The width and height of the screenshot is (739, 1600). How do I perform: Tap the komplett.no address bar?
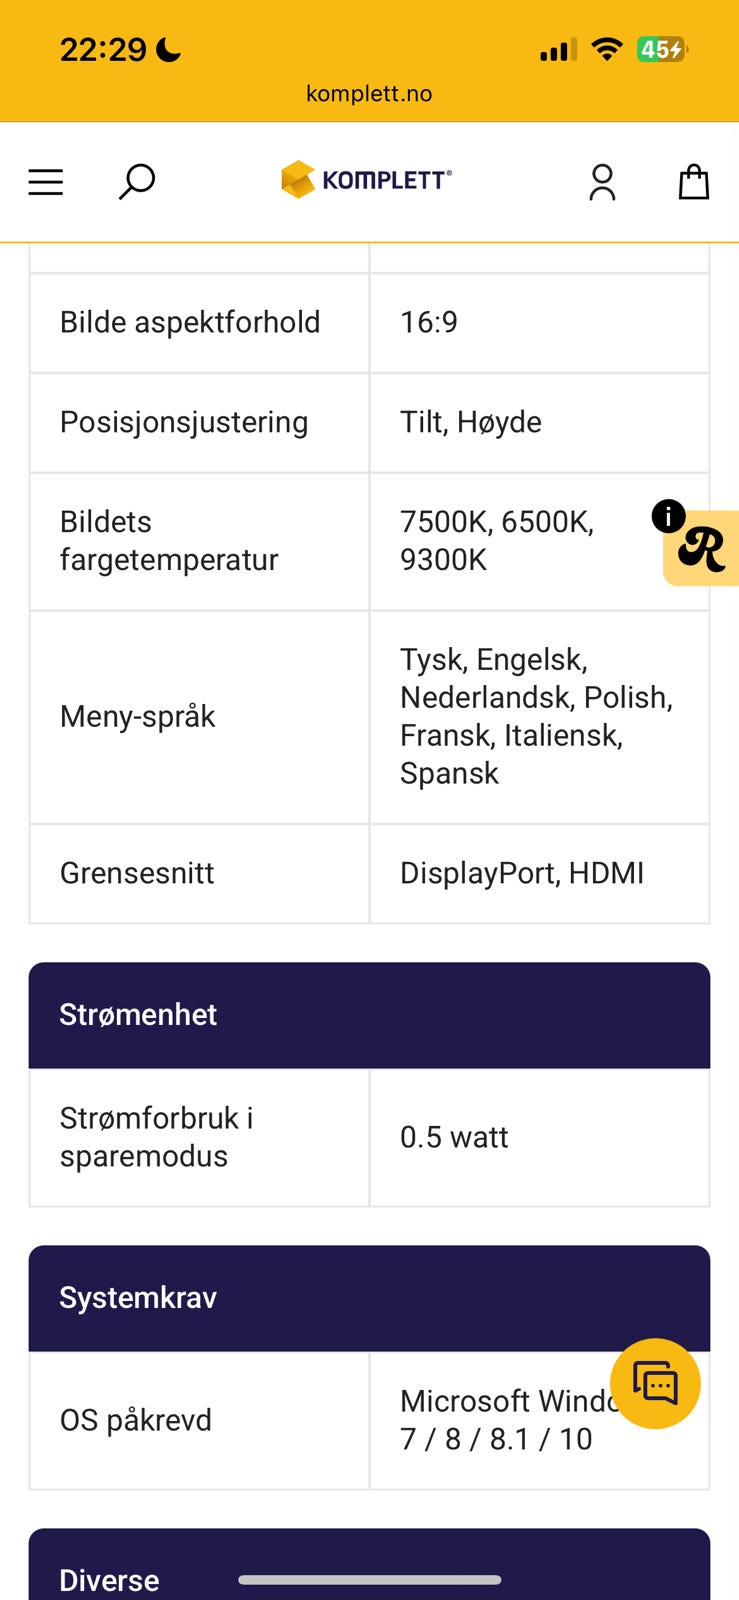(369, 94)
